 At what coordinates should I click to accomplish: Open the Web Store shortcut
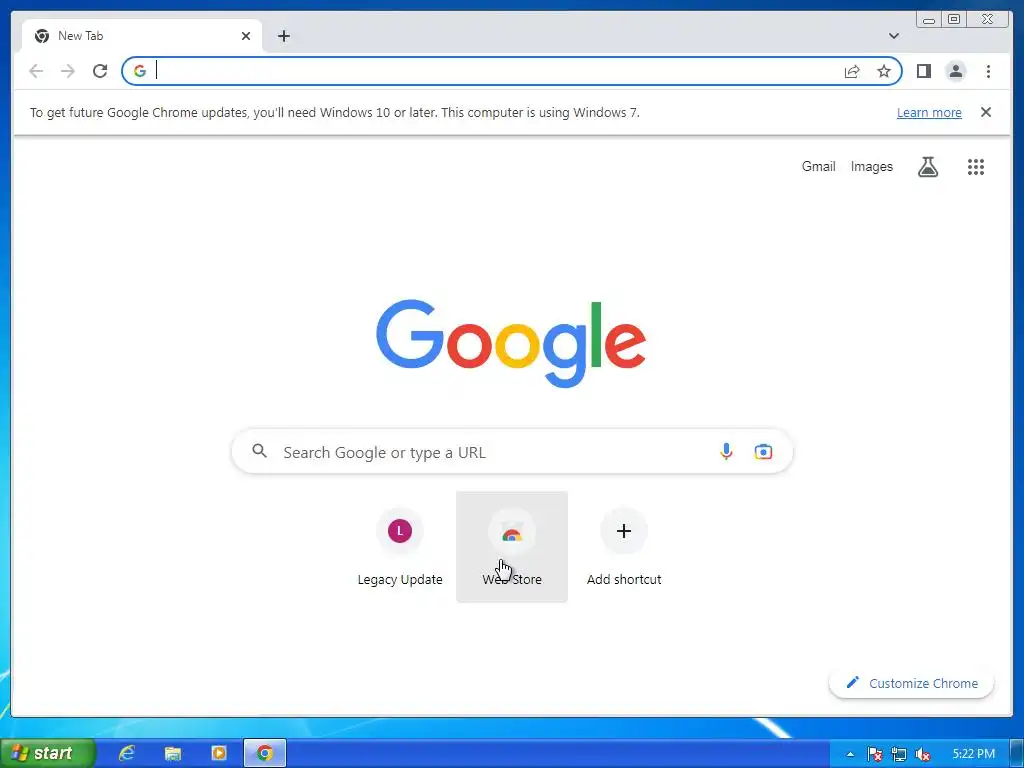[x=512, y=547]
